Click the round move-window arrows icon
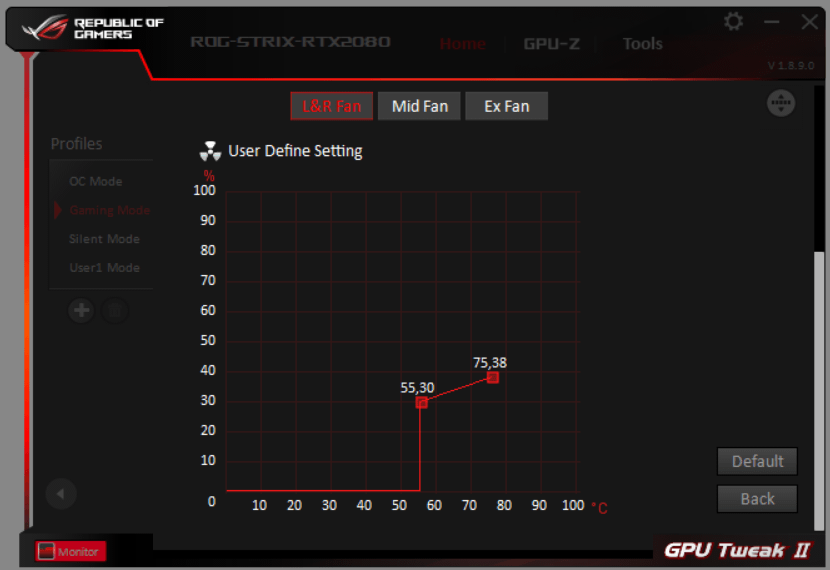 781,103
